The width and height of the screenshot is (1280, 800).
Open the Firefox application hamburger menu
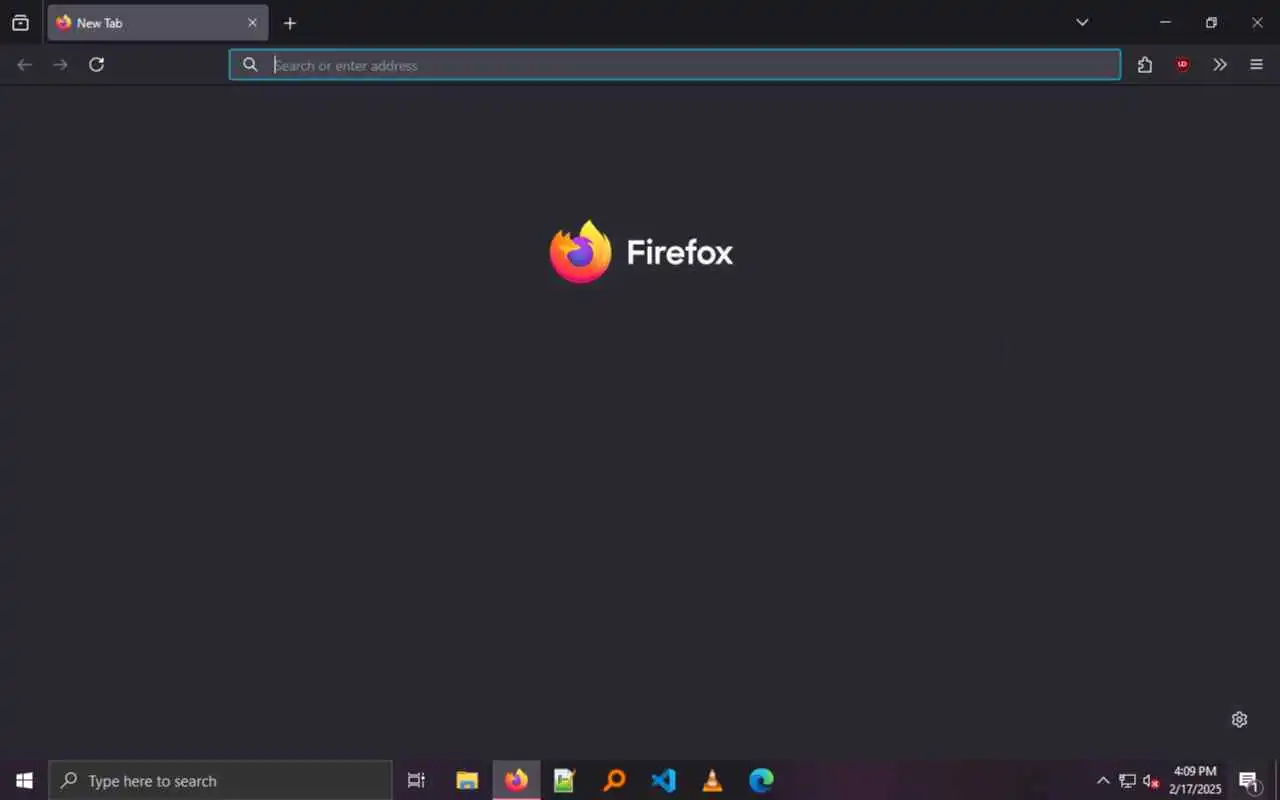1257,65
